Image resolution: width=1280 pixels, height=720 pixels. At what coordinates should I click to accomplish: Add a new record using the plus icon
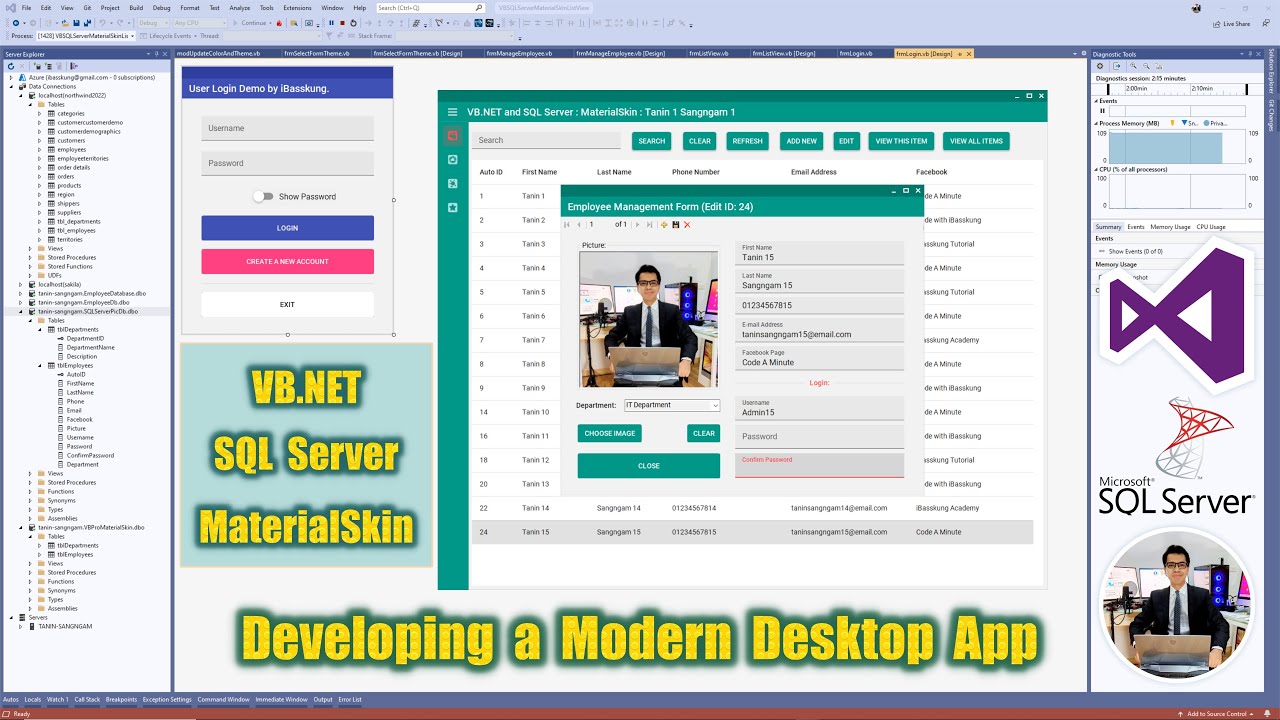(663, 224)
